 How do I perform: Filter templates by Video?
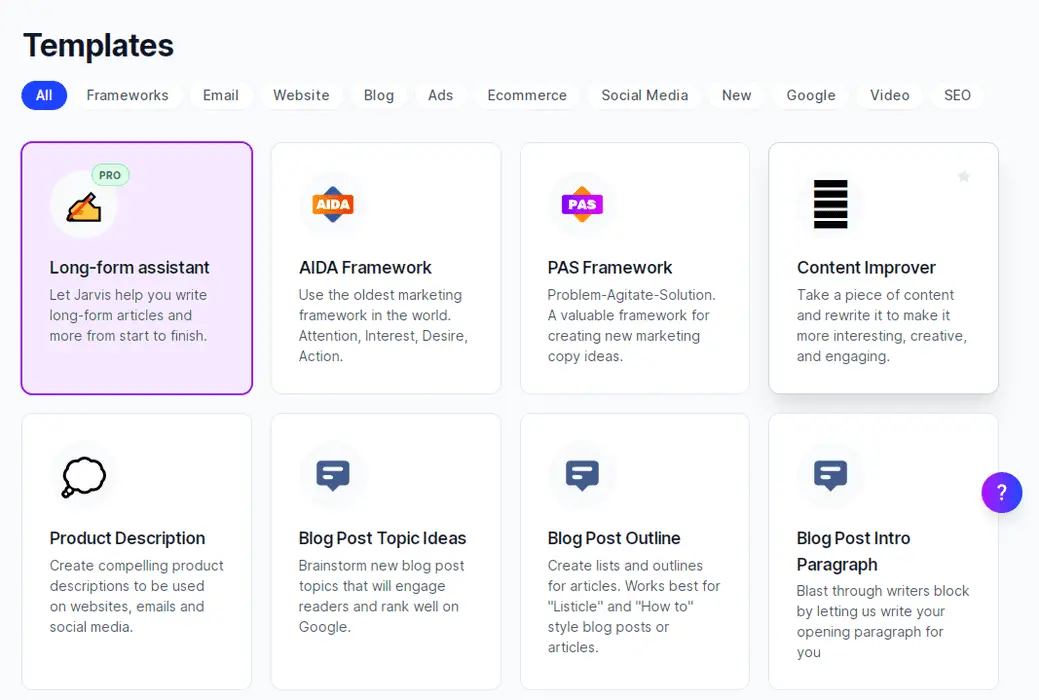(889, 95)
